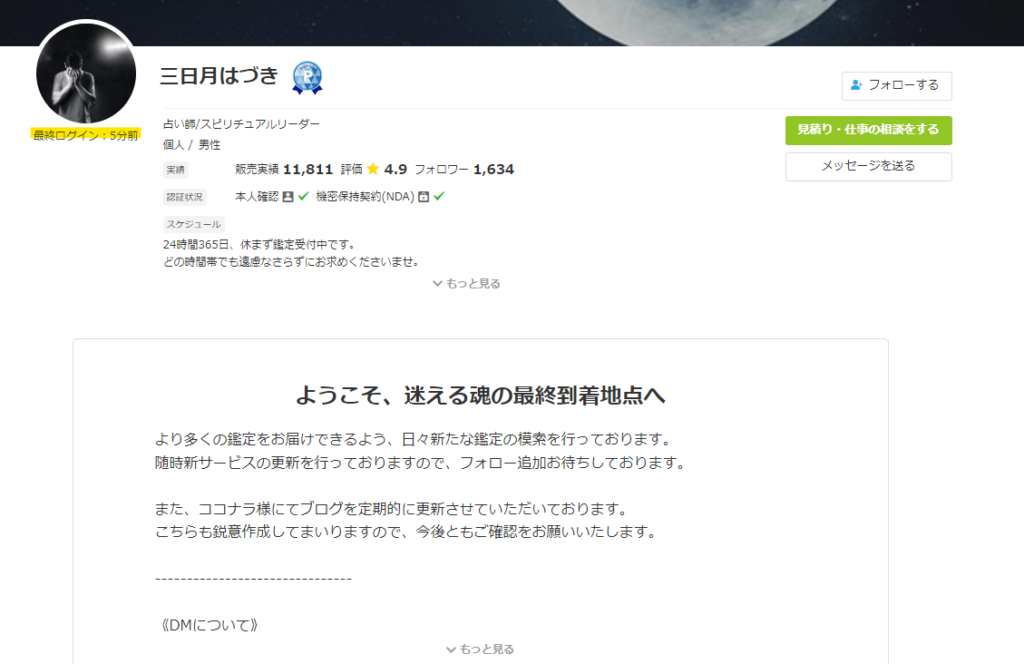Viewport: 1024px width, 664px height.
Task: Follow this seller with フォローする button
Action: 897,86
